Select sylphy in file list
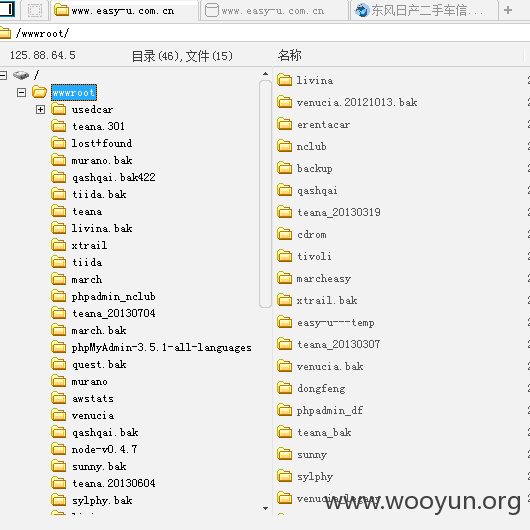 pos(315,477)
